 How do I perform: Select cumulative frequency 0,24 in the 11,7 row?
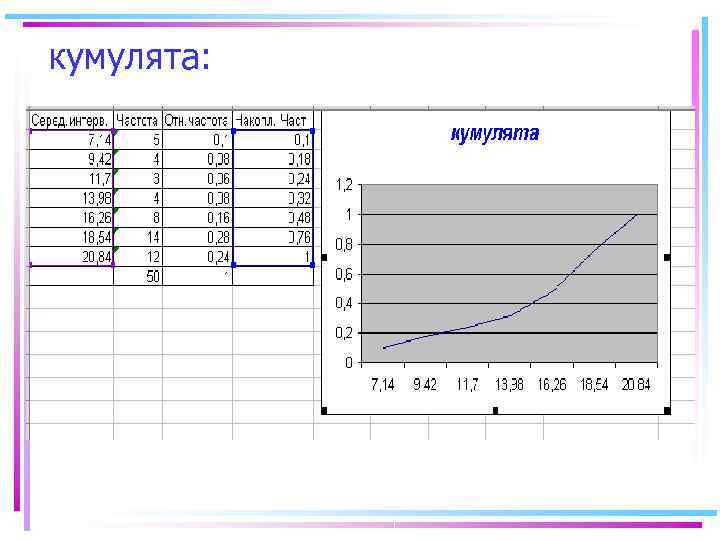tap(273, 178)
